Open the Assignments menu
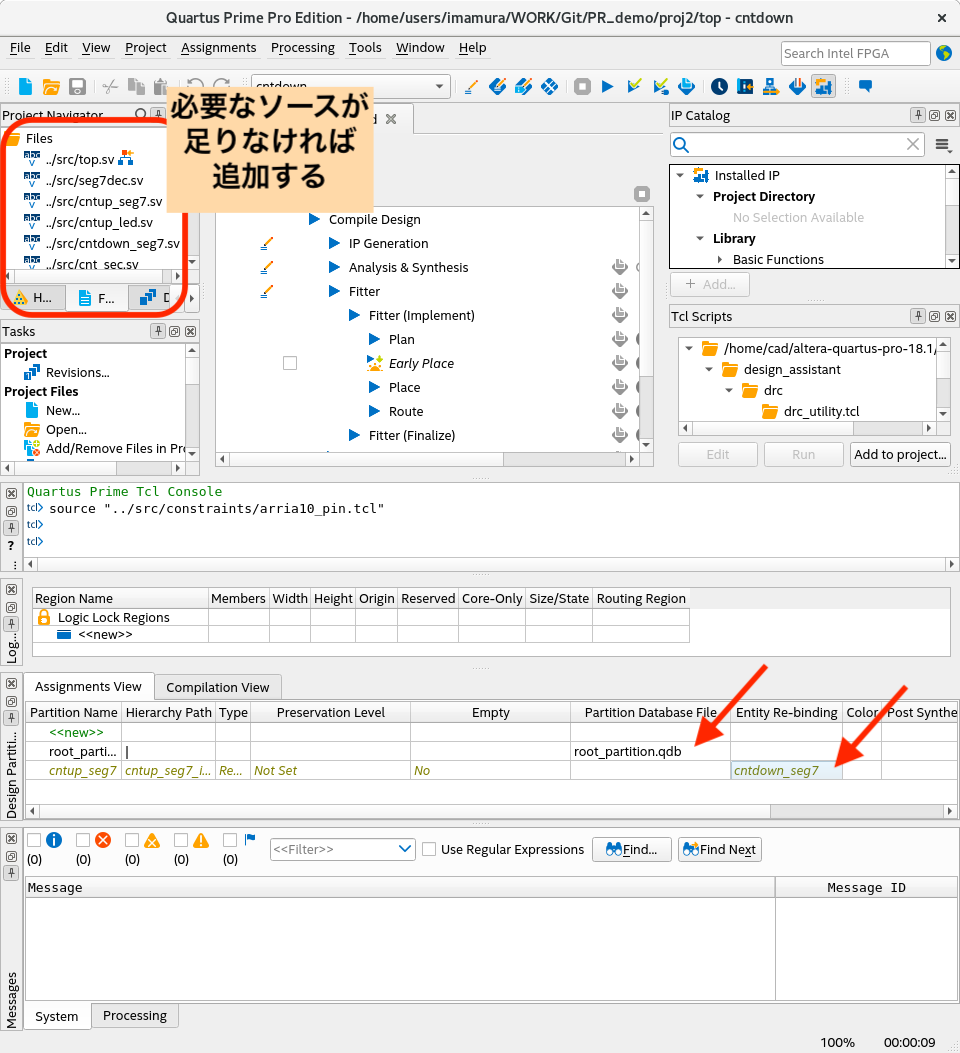Viewport: 960px width, 1053px height. click(218, 48)
